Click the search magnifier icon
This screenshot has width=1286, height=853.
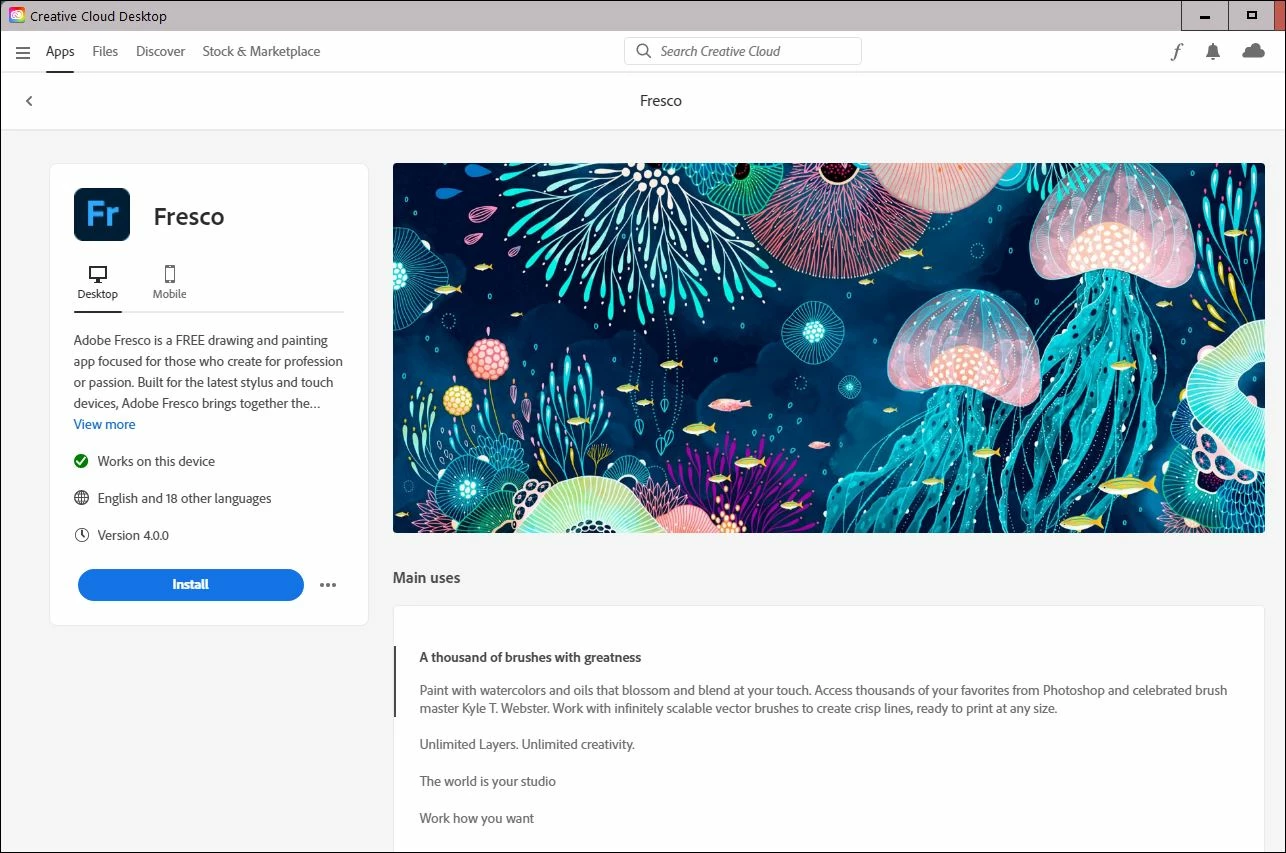643,51
